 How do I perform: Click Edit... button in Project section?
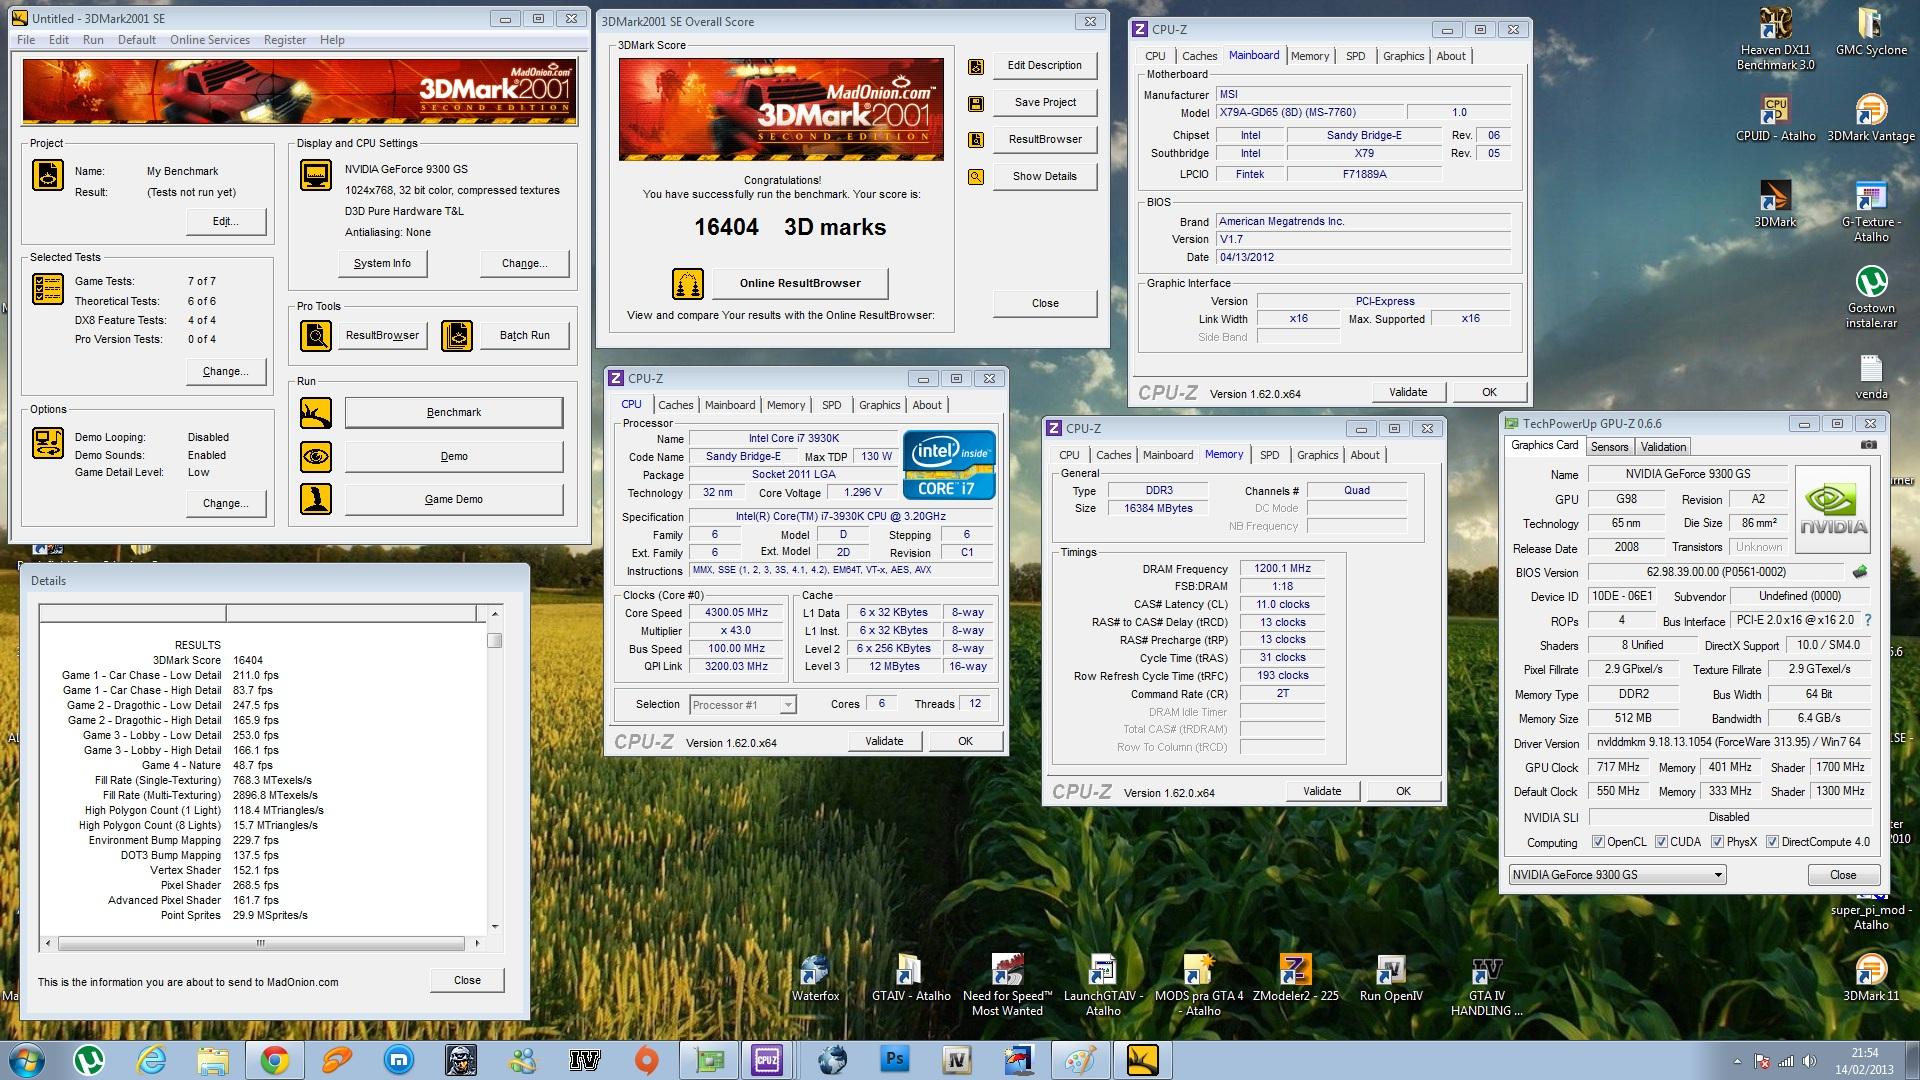[226, 222]
